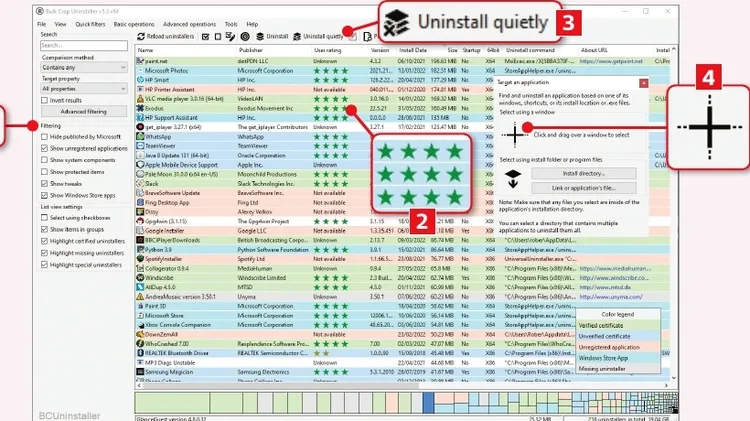Open the unyma.com About URL link
Image resolution: width=750 pixels, height=421 pixels.
pos(611,297)
